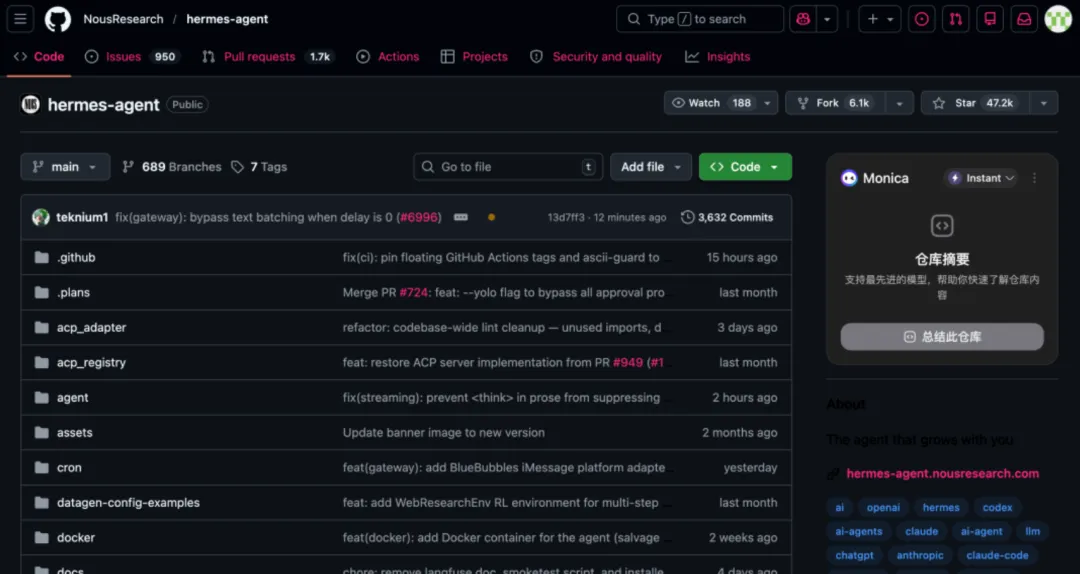Open the notifications inbox icon
This screenshot has height=574, width=1080.
pyautogui.click(x=1024, y=19)
